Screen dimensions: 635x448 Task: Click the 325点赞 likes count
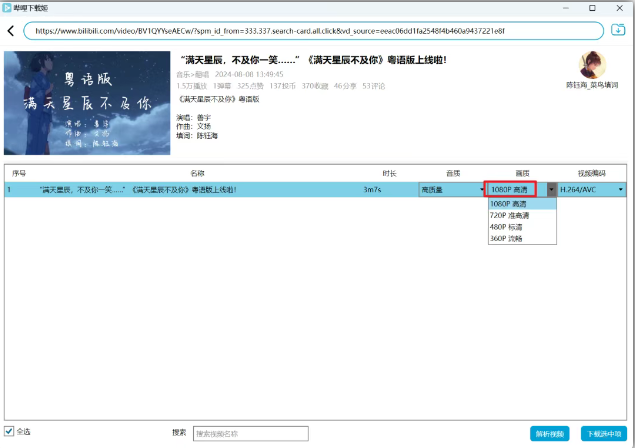click(250, 86)
